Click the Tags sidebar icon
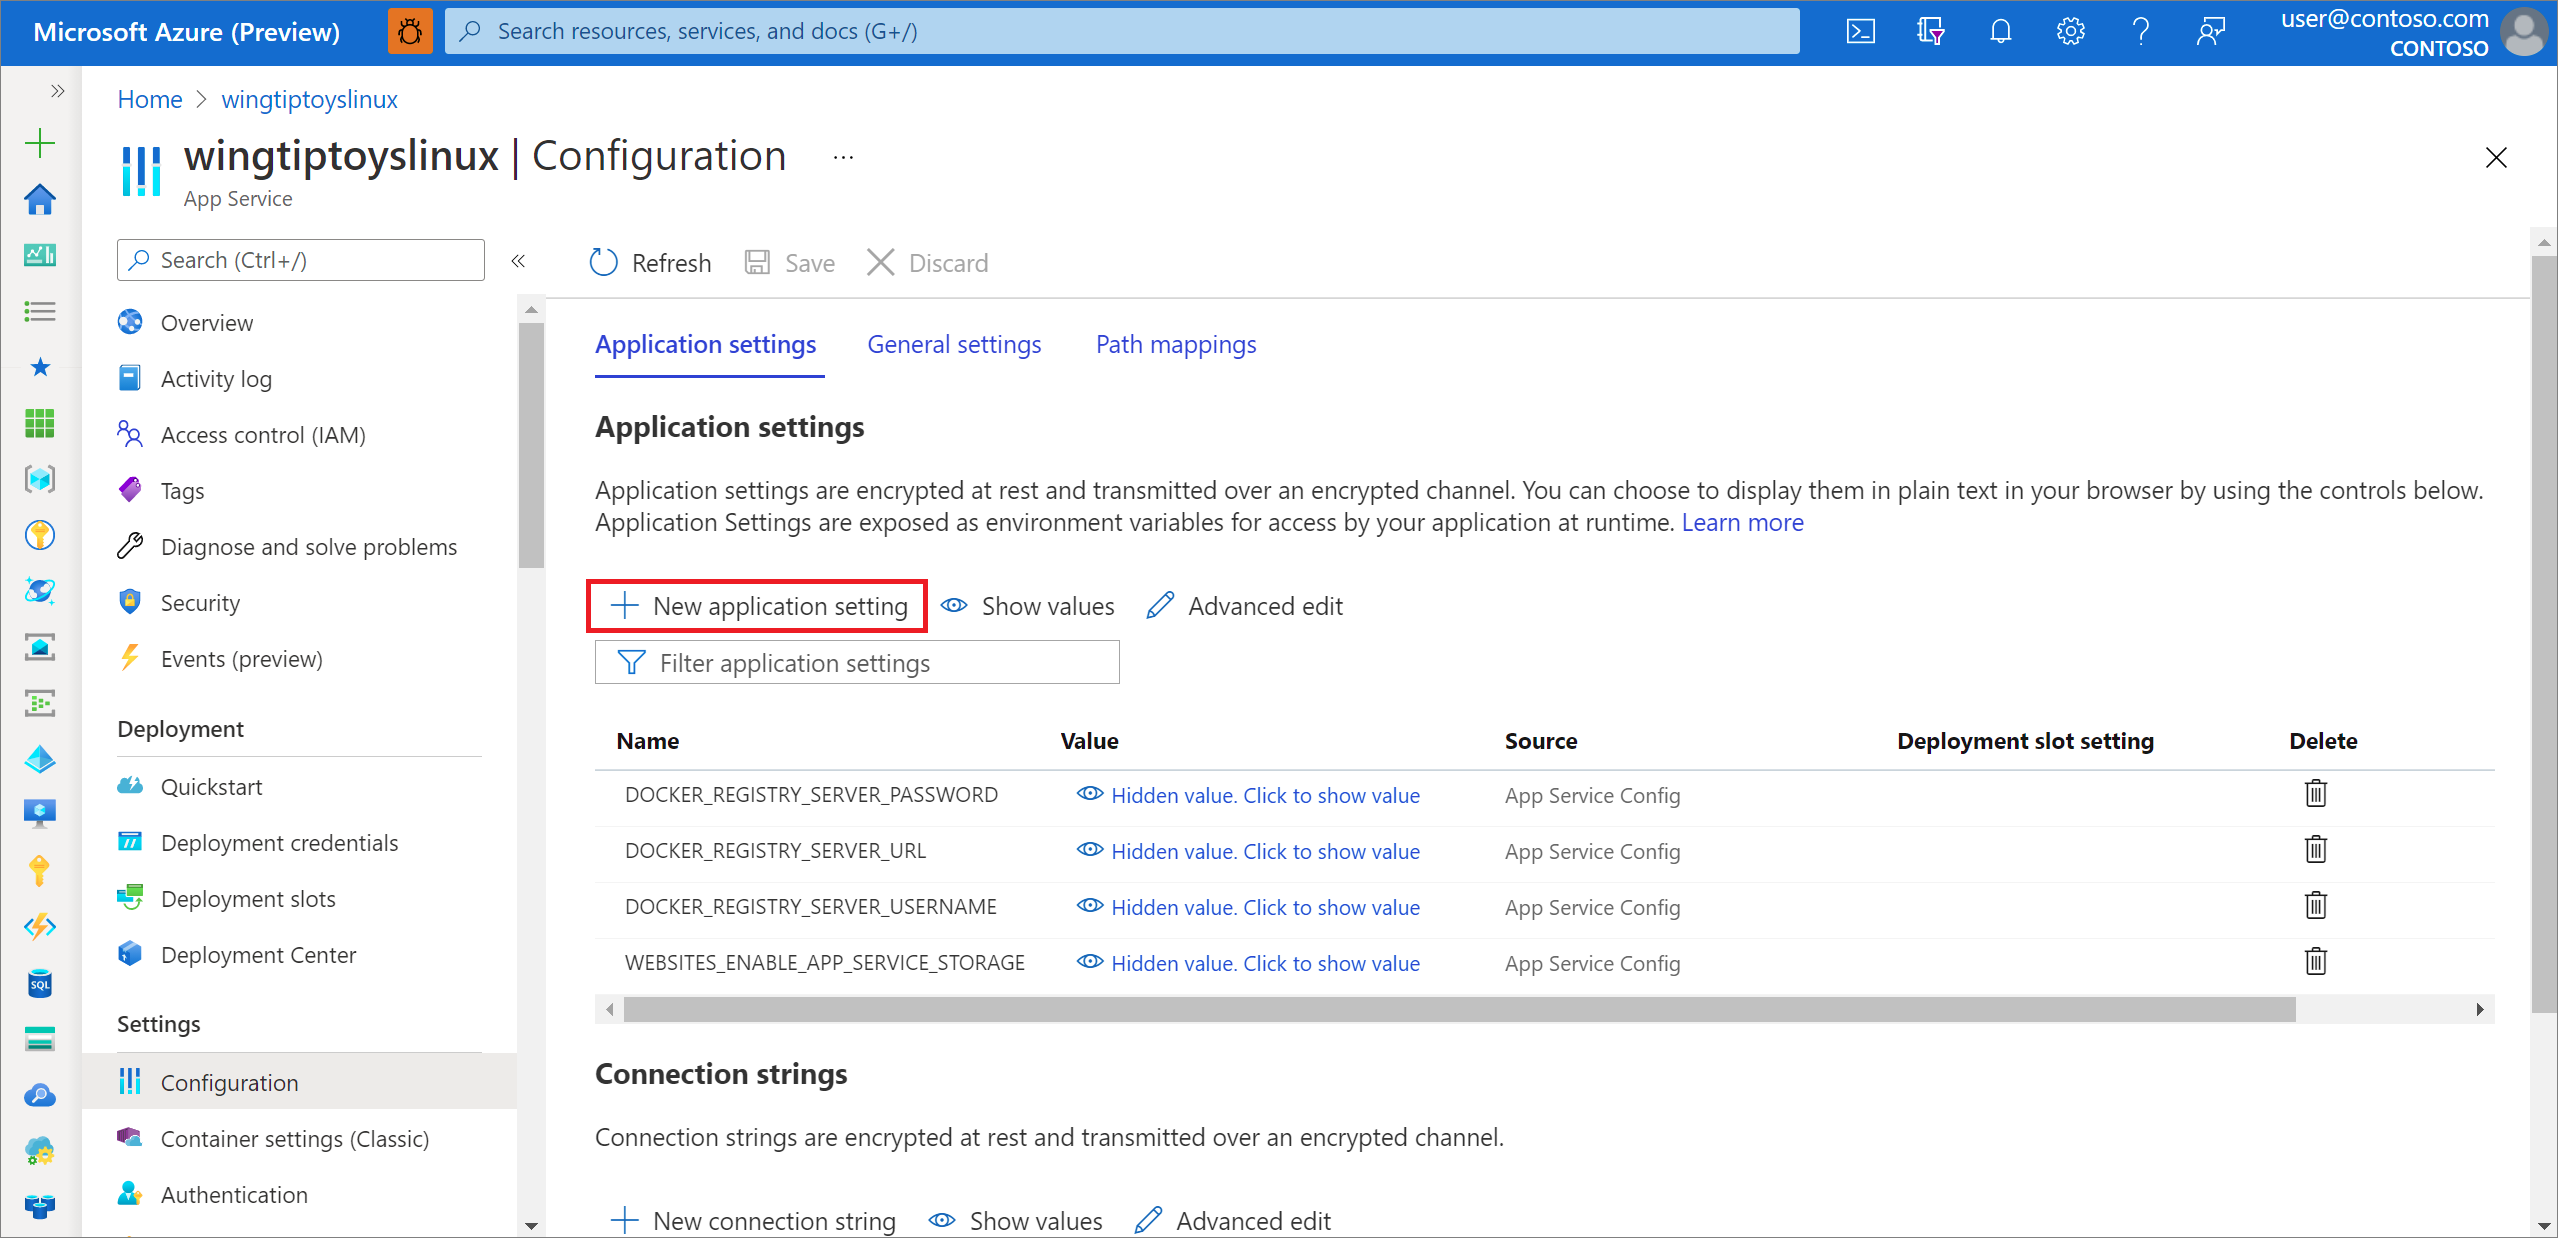This screenshot has height=1238, width=2558. click(129, 491)
